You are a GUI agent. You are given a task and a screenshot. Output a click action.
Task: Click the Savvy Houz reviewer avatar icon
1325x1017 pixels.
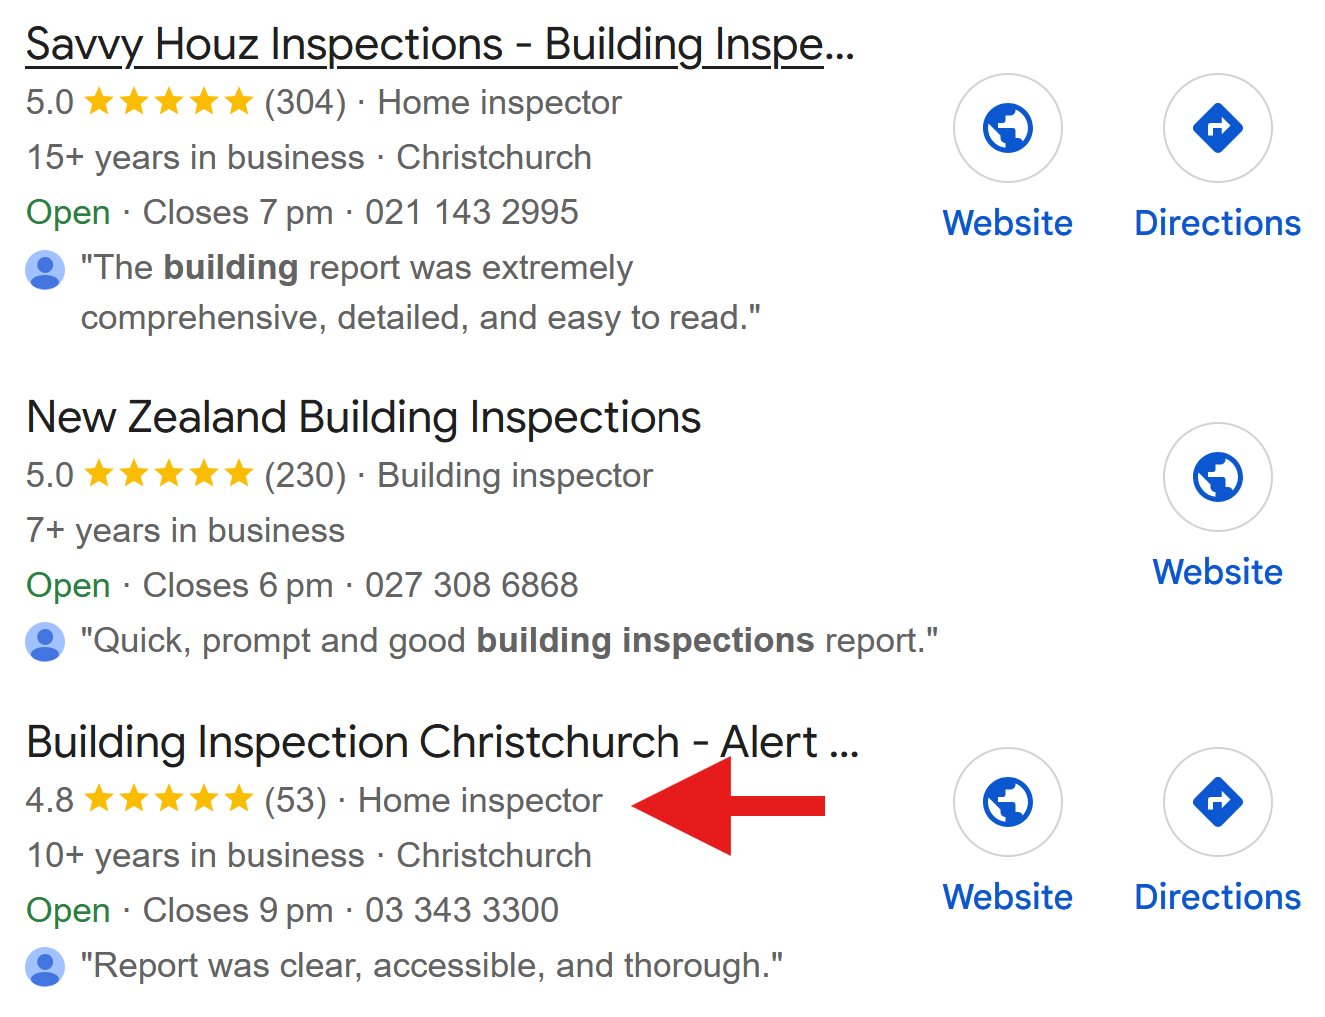tap(45, 270)
